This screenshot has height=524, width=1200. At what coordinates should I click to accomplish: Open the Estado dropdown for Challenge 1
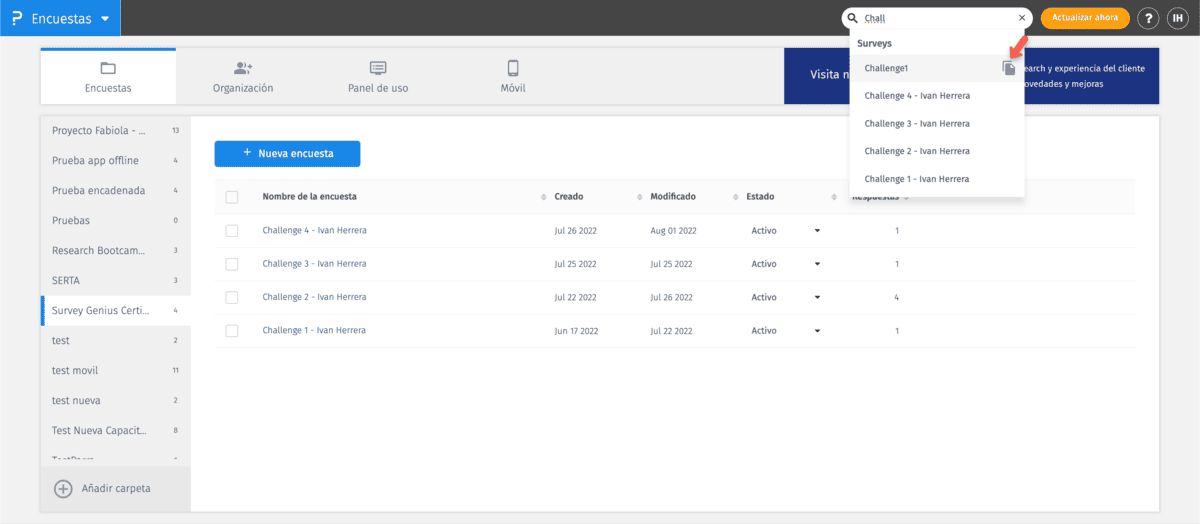[817, 331]
